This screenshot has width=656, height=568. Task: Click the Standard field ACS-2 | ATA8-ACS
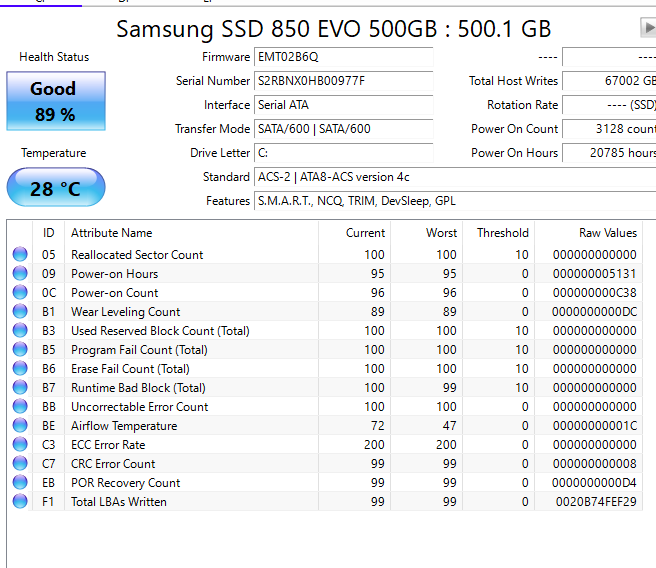click(x=455, y=177)
